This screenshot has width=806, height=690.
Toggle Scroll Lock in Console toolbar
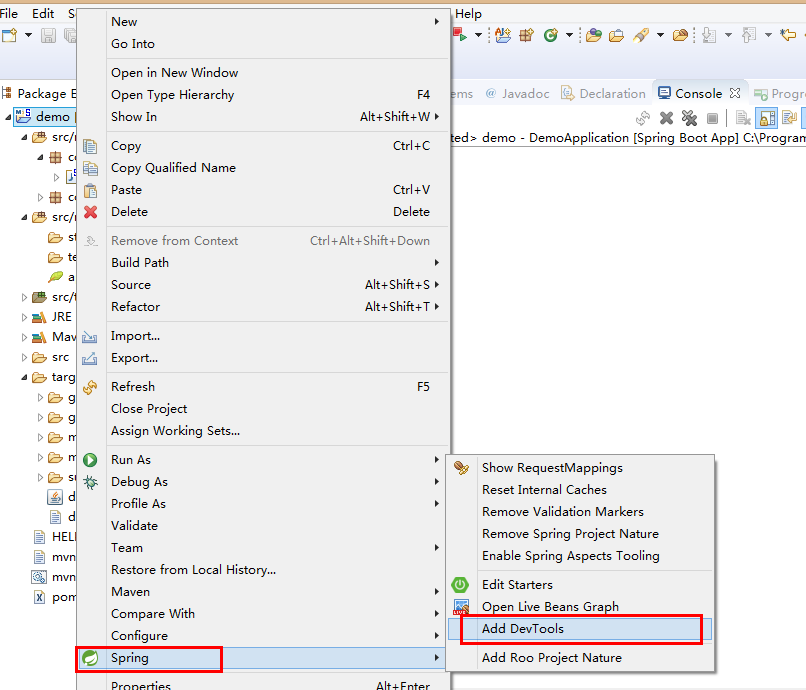pyautogui.click(x=766, y=119)
